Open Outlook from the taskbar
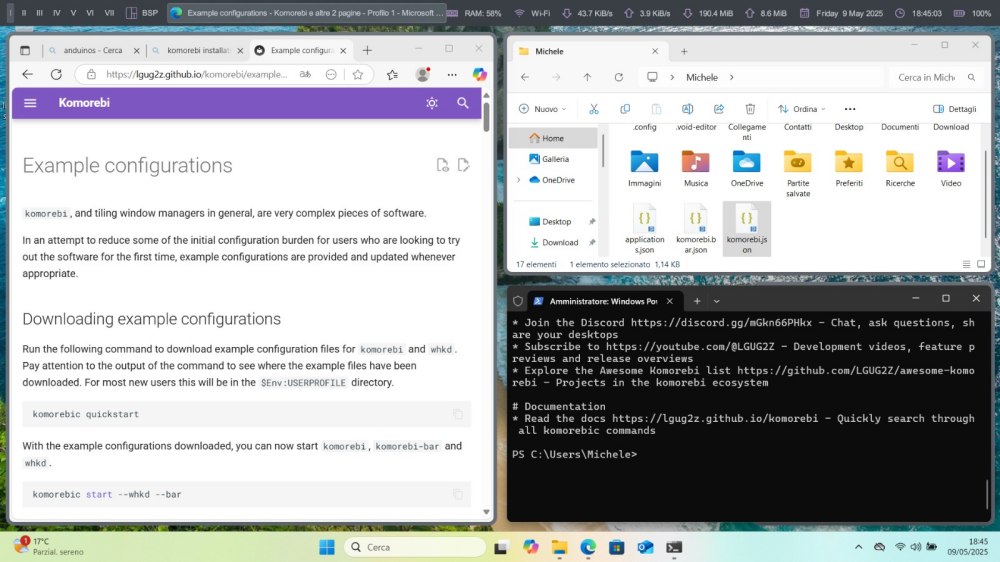This screenshot has height=562, width=1000. click(x=645, y=547)
